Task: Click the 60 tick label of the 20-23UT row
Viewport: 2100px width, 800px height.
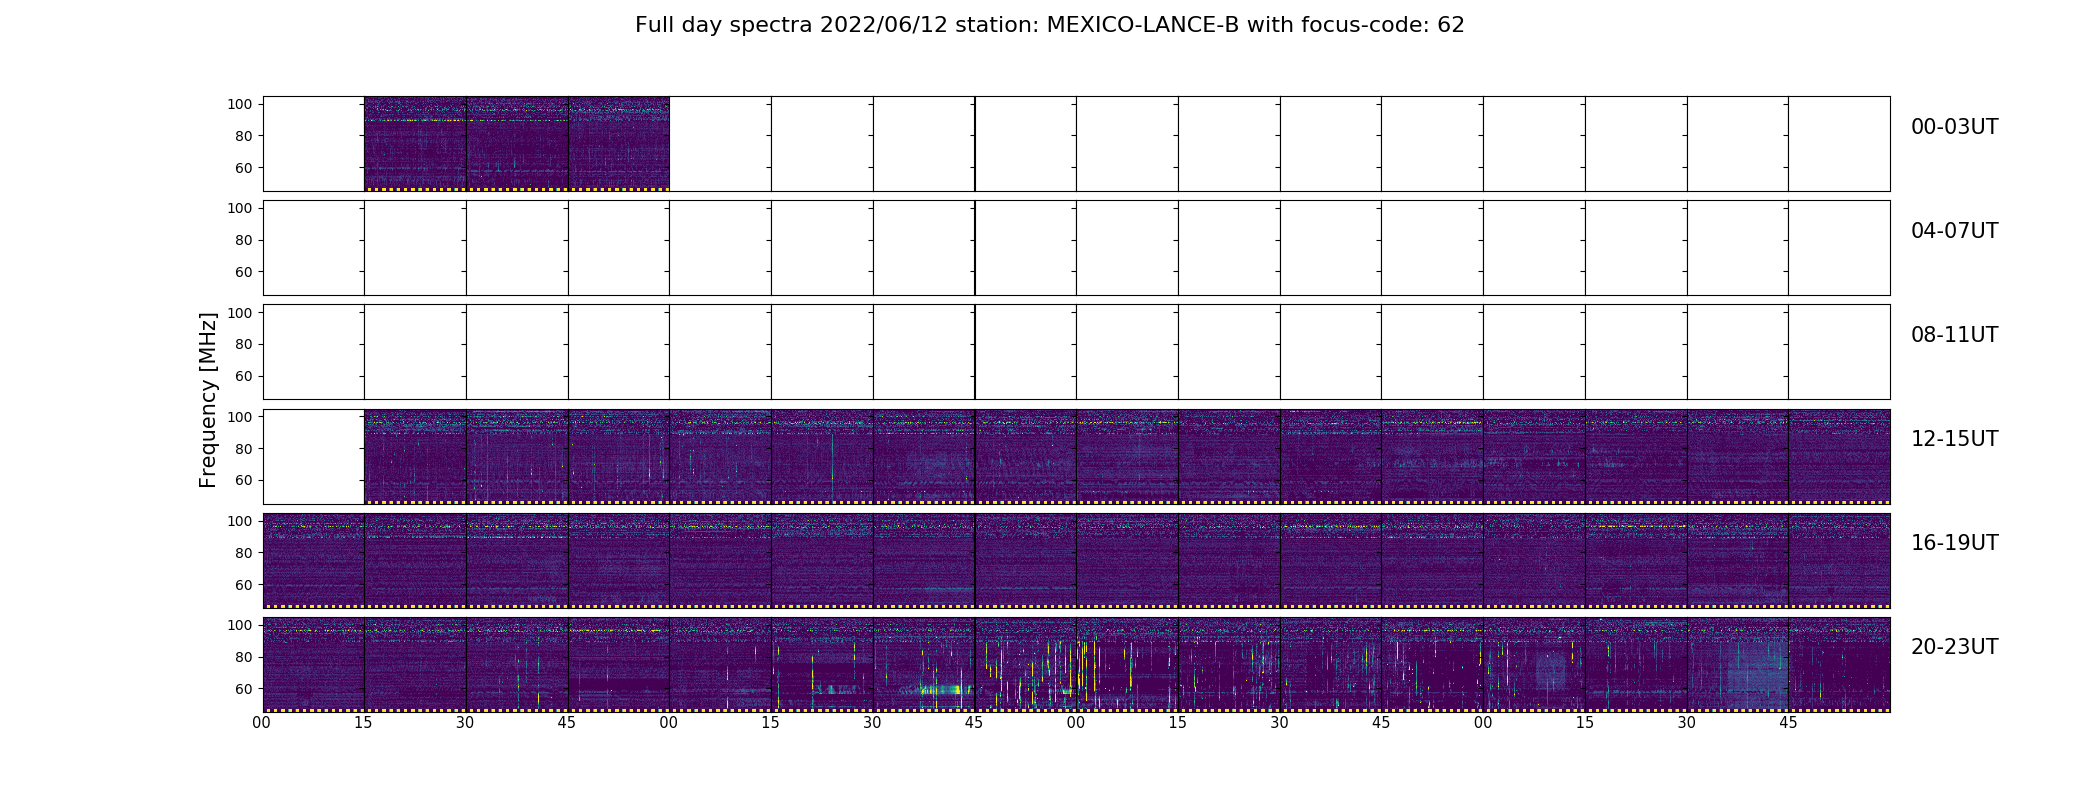Action: pyautogui.click(x=244, y=689)
